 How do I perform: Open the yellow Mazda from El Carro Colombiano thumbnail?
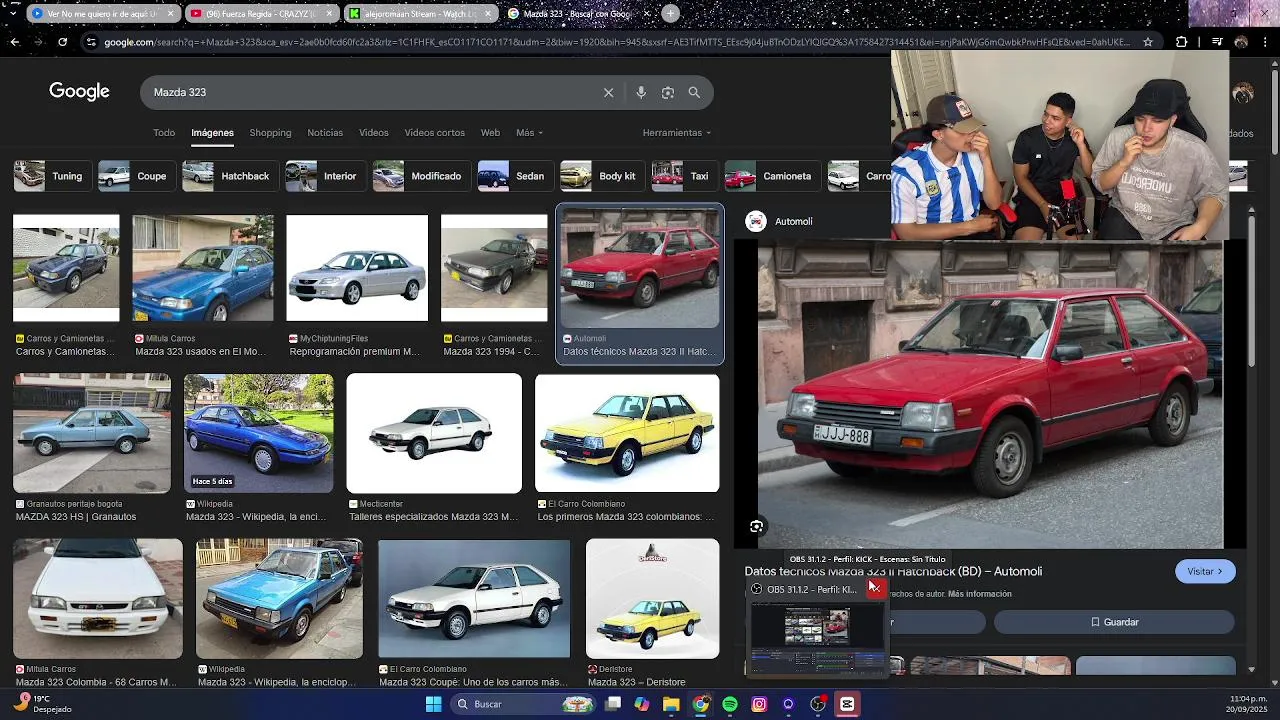click(627, 433)
